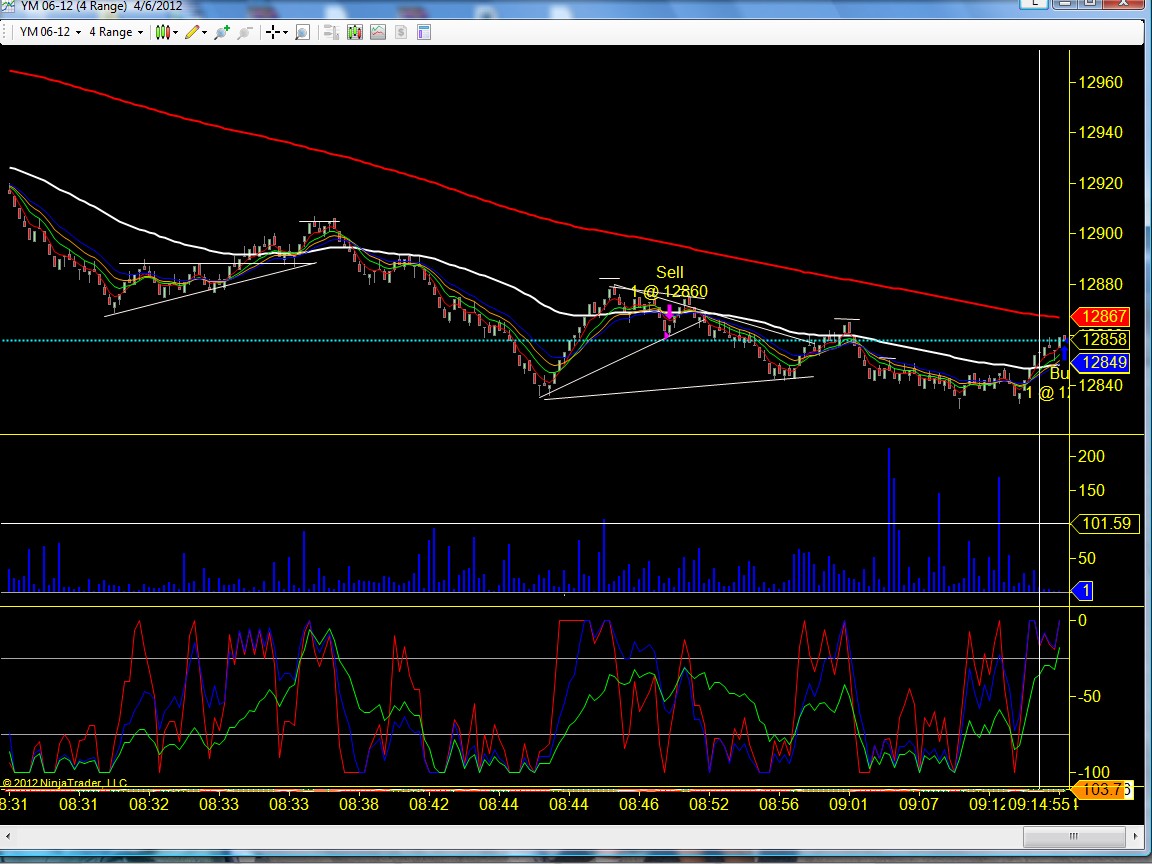Click the -50 oscillator axis label
Viewport: 1152px width, 864px height.
[1090, 696]
